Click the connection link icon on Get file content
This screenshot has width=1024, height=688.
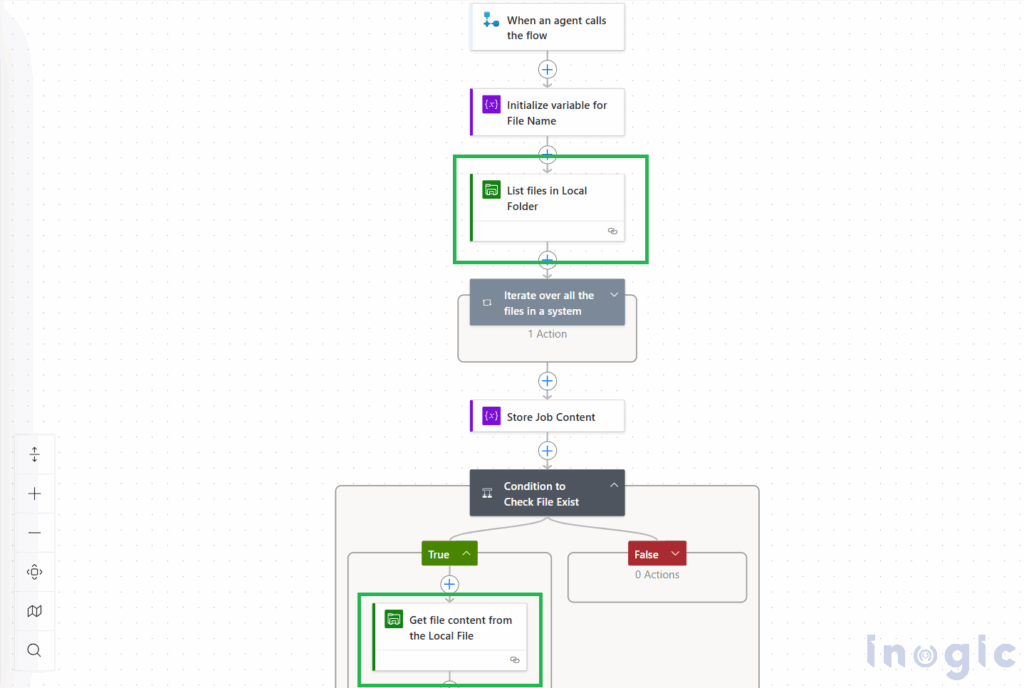(x=515, y=660)
